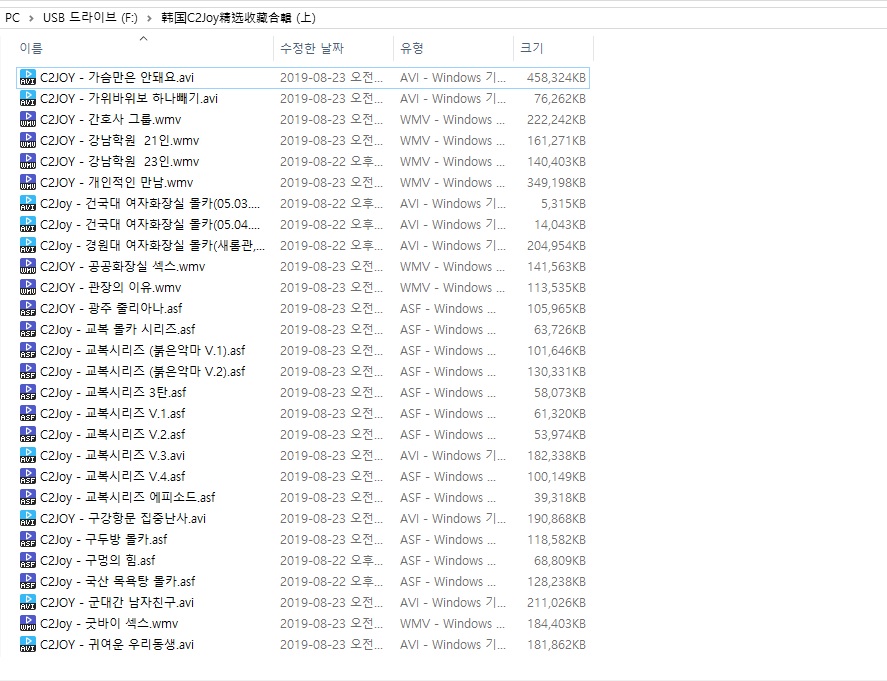887x681 pixels.
Task: Expand the chevron right after PC breadcrumb
Action: tap(31, 18)
